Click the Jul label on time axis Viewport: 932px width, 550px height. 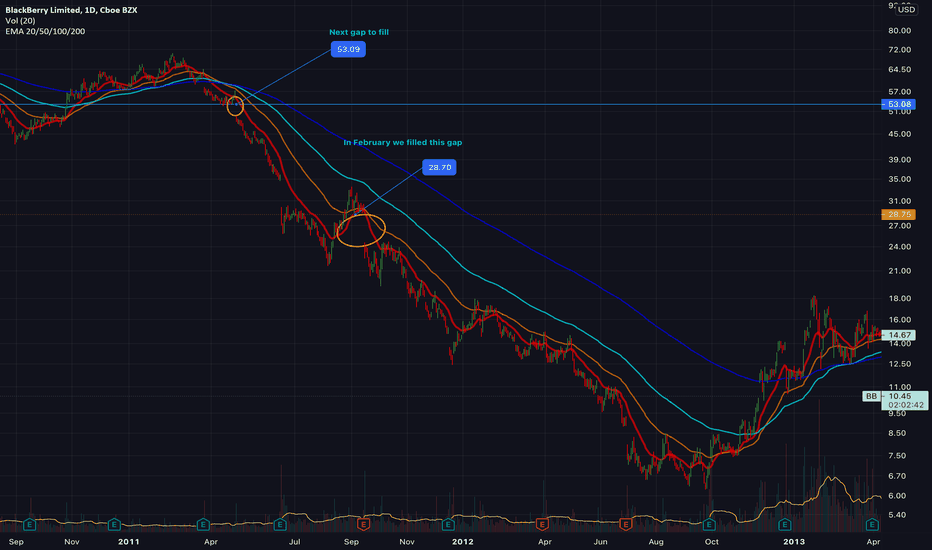294,542
